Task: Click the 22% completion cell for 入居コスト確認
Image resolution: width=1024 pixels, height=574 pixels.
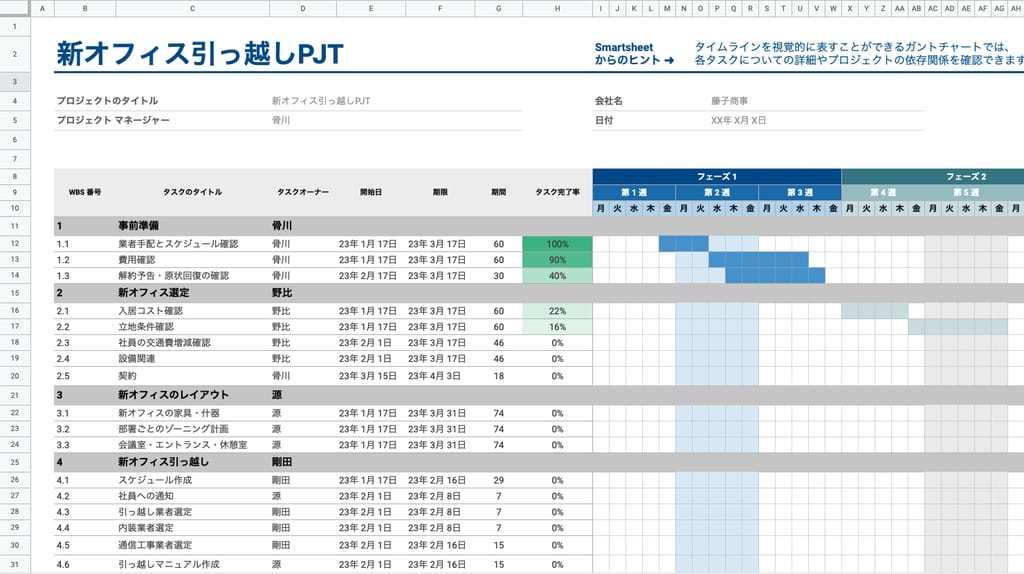Action: click(x=557, y=311)
